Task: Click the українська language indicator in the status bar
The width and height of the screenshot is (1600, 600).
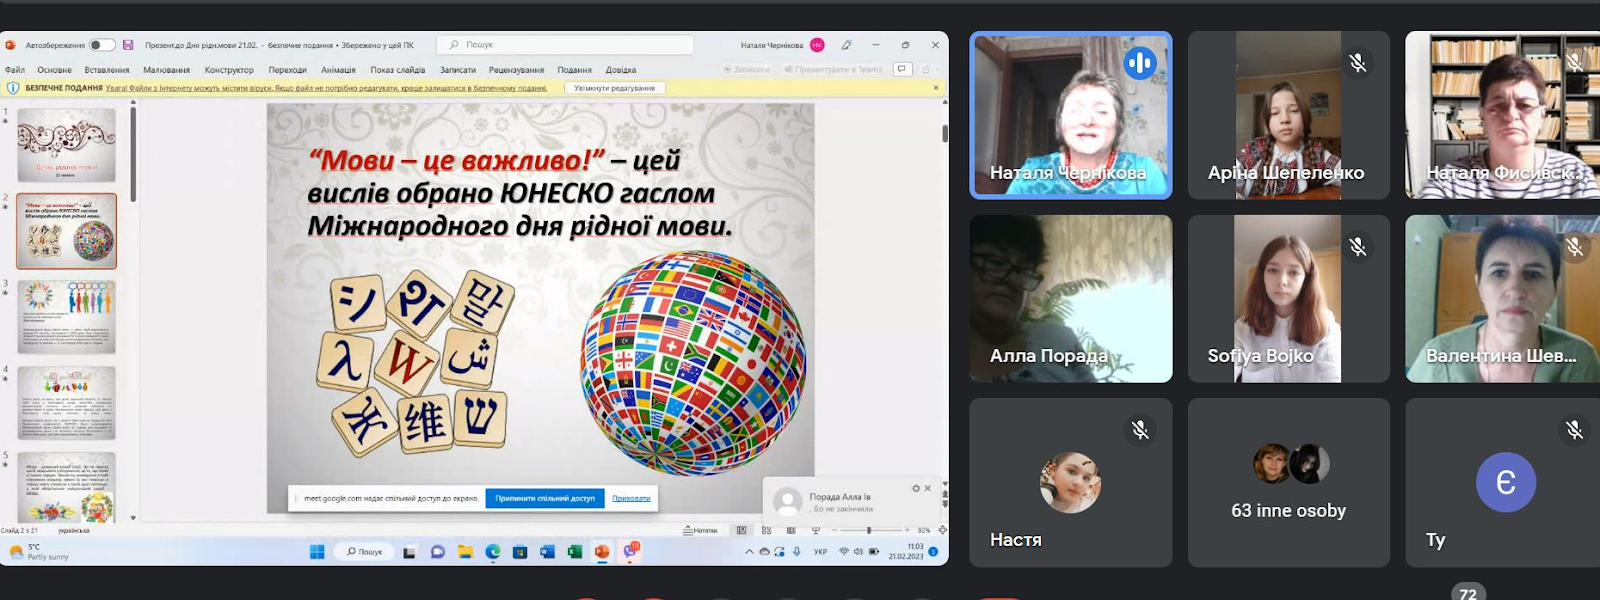Action: [x=75, y=530]
